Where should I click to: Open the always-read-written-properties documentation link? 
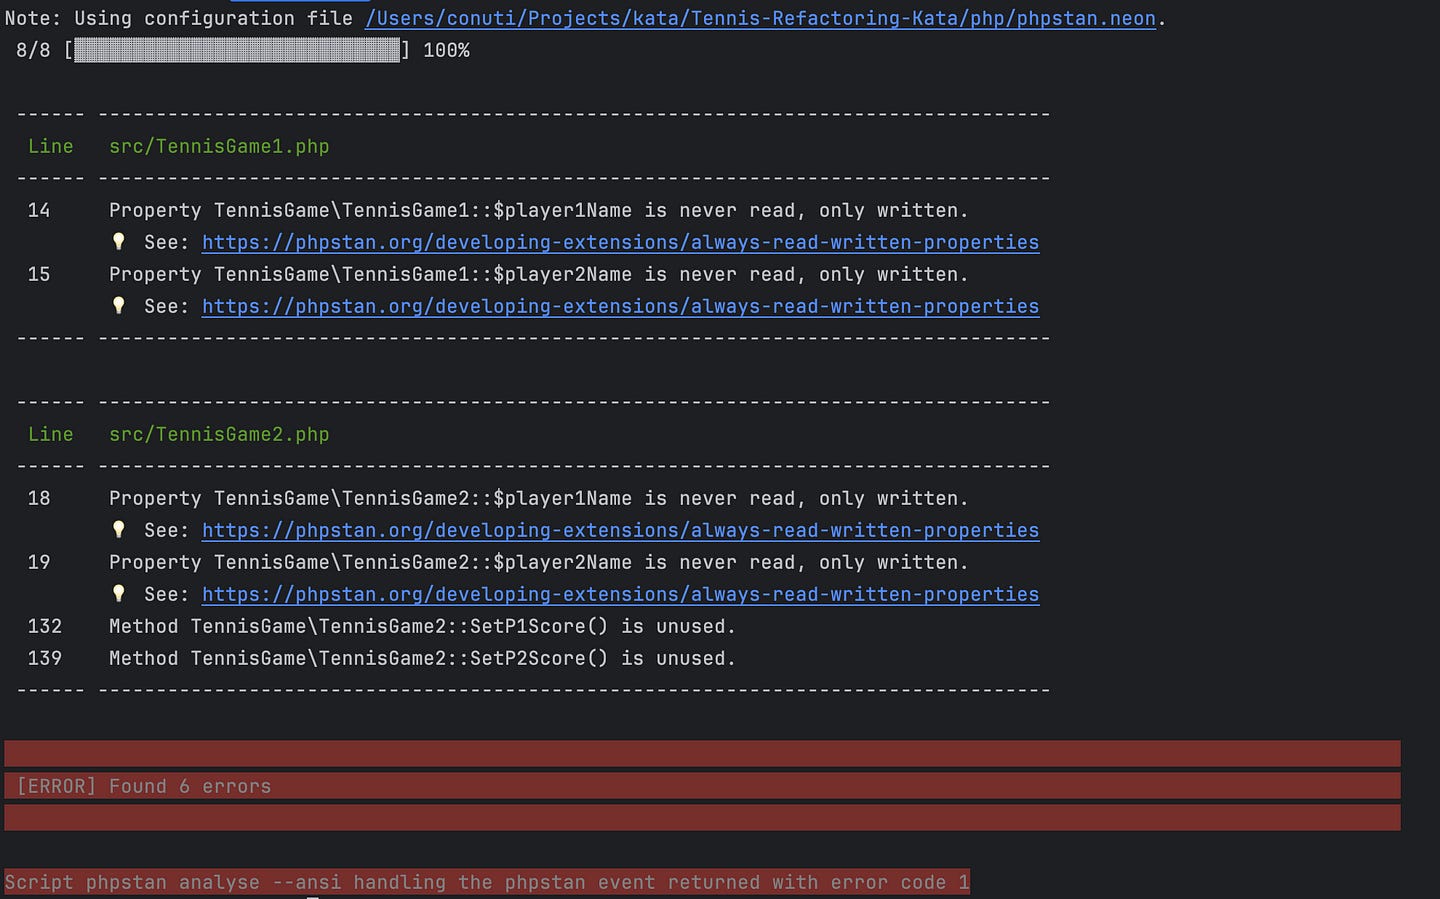coord(621,242)
